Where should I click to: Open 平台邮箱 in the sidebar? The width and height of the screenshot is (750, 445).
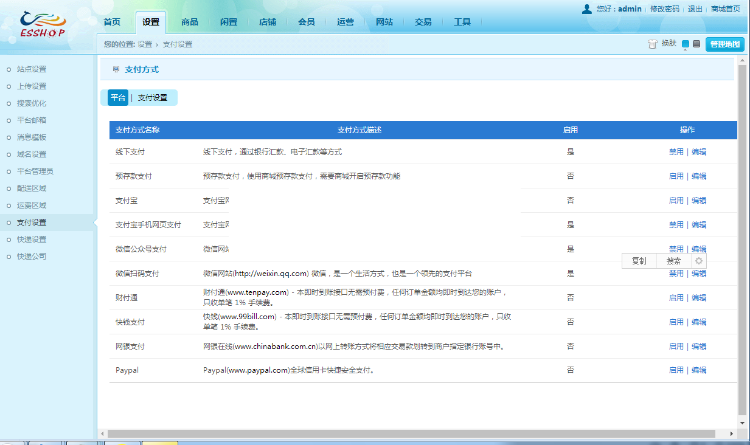pyautogui.click(x=32, y=120)
